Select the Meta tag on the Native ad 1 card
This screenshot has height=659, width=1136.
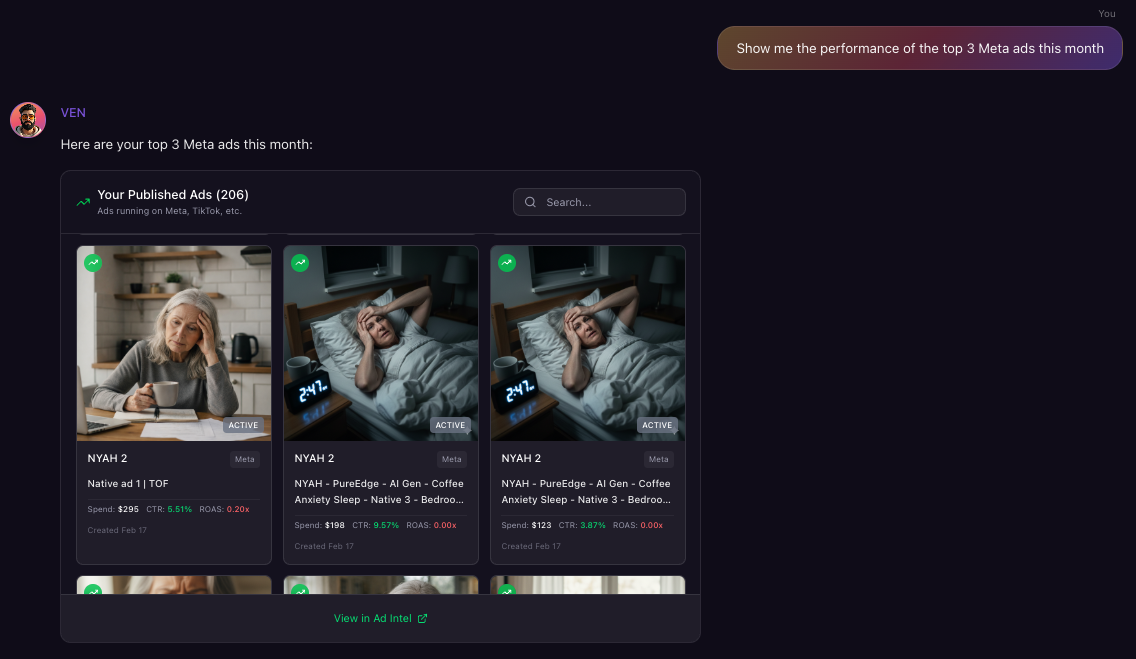point(245,459)
